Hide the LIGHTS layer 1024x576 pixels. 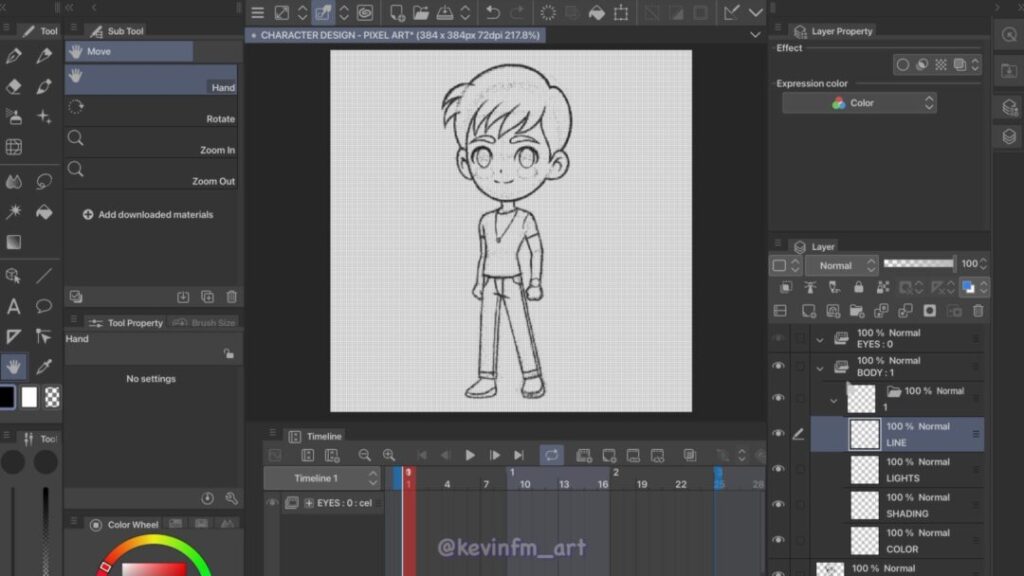pos(778,470)
